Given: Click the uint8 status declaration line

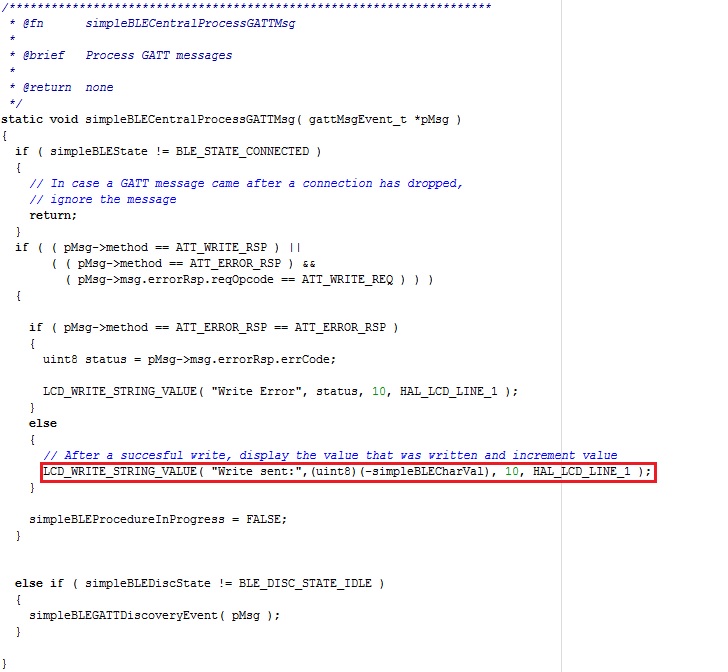Looking at the screenshot, I should click(x=189, y=359).
